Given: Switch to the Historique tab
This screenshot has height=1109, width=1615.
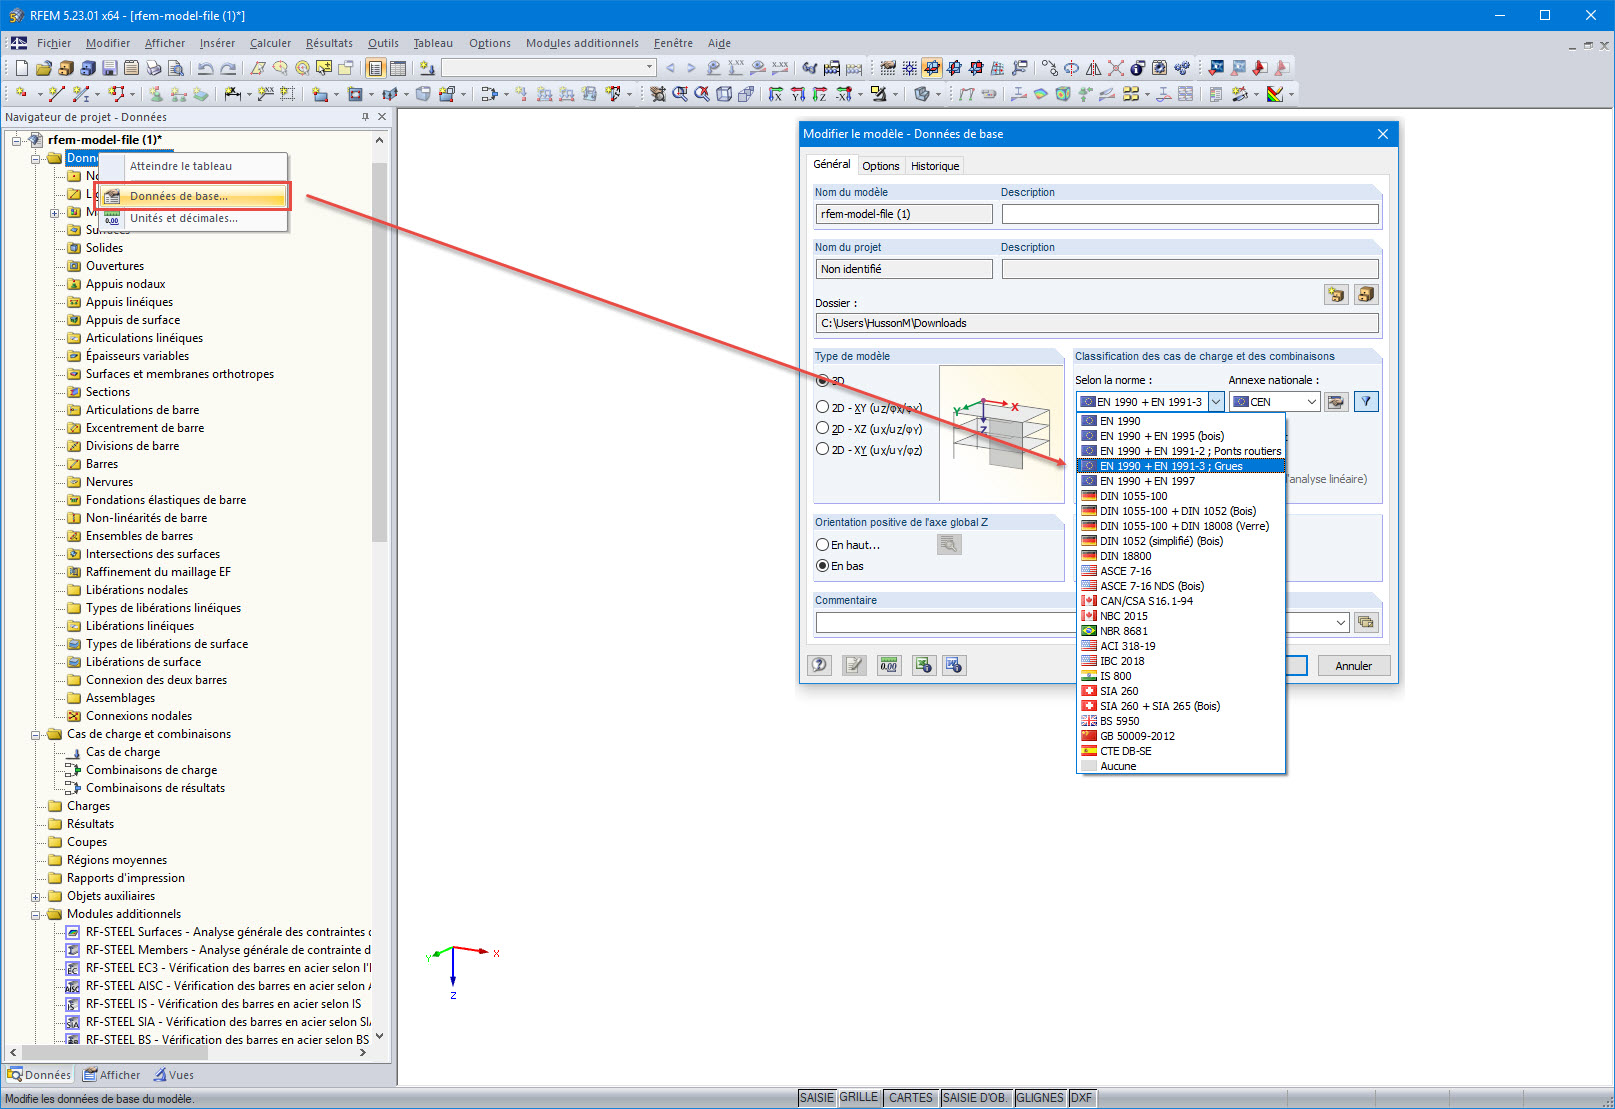Looking at the screenshot, I should (935, 166).
